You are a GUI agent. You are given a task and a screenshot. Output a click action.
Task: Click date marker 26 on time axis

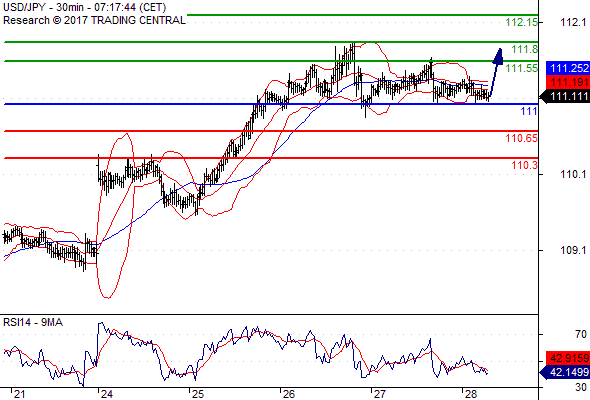pyautogui.click(x=289, y=394)
